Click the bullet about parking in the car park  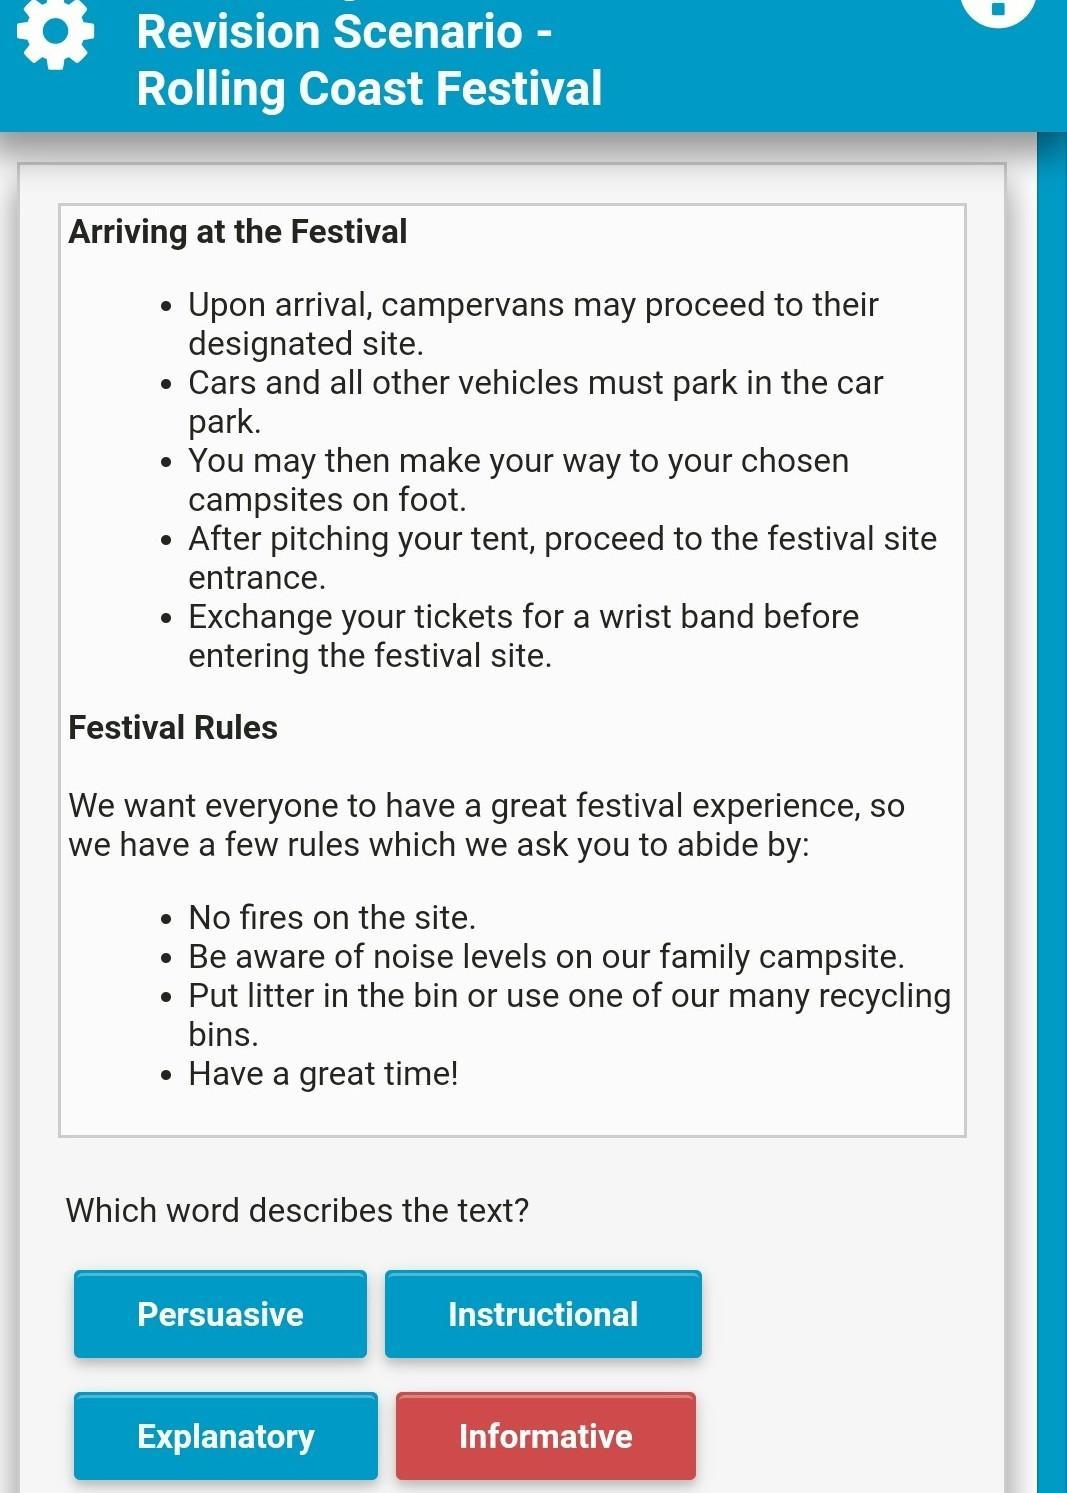535,401
